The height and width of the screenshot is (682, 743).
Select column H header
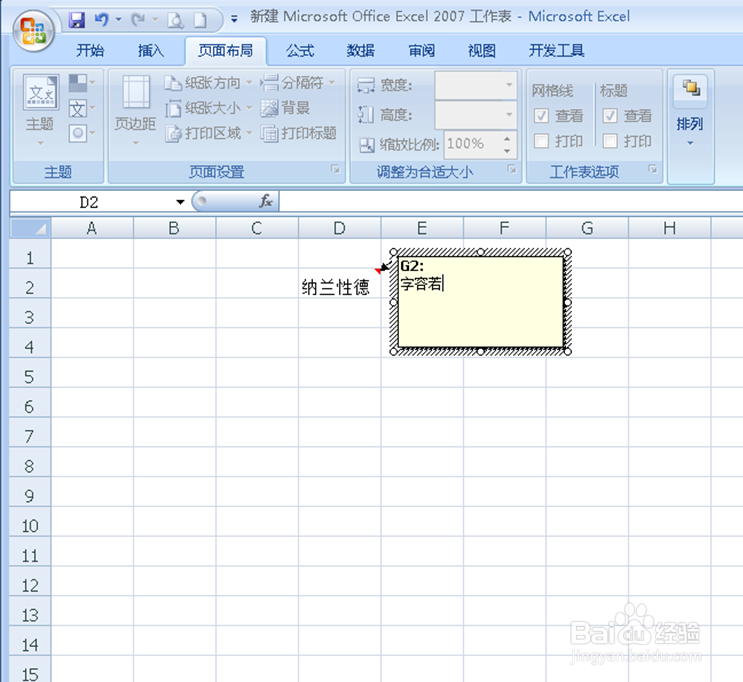(670, 228)
